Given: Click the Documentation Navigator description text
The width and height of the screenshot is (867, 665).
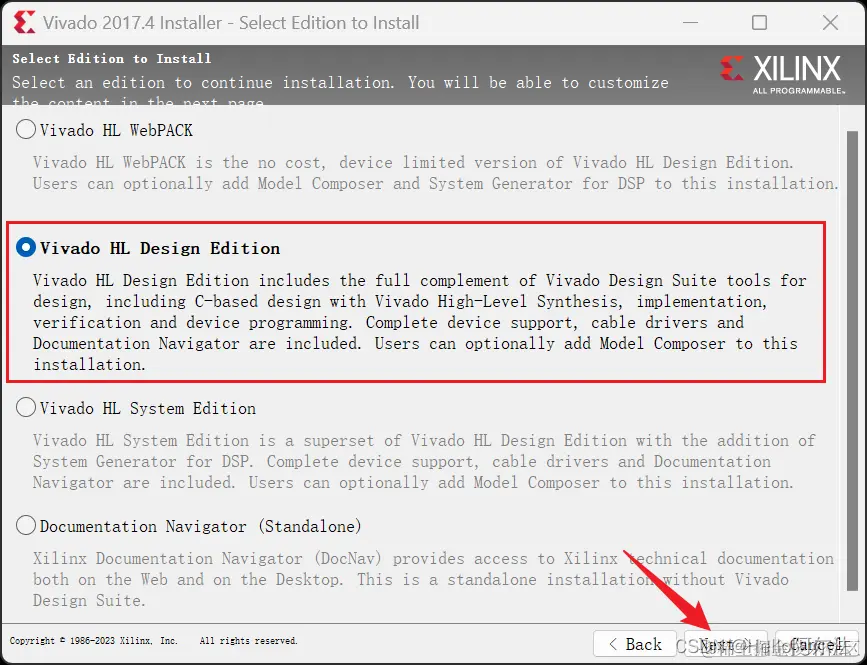Looking at the screenshot, I should point(433,579).
